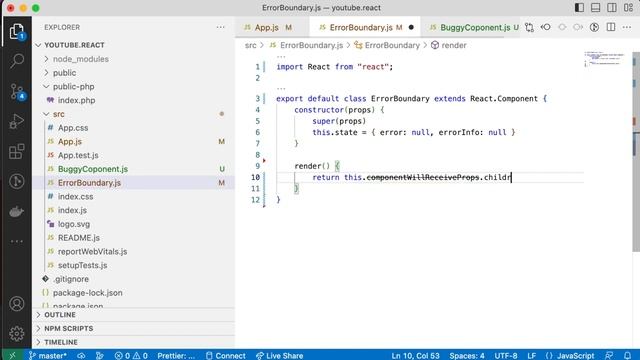Close ErrorBoundary.js tab via unsaved dot

point(411,27)
